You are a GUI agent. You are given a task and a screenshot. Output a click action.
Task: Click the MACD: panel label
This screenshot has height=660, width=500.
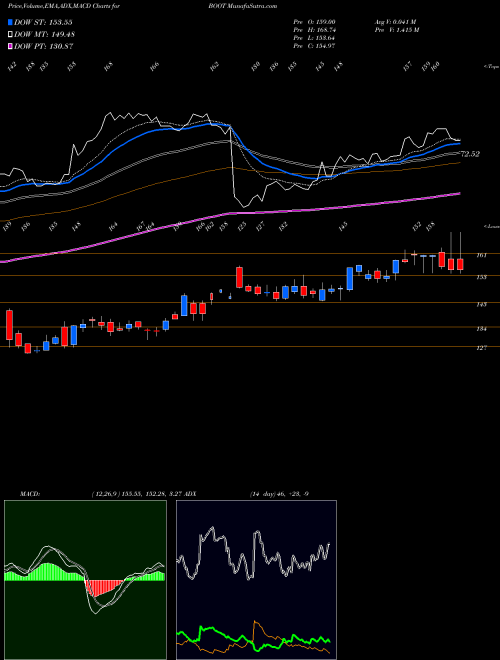[x=29, y=494]
